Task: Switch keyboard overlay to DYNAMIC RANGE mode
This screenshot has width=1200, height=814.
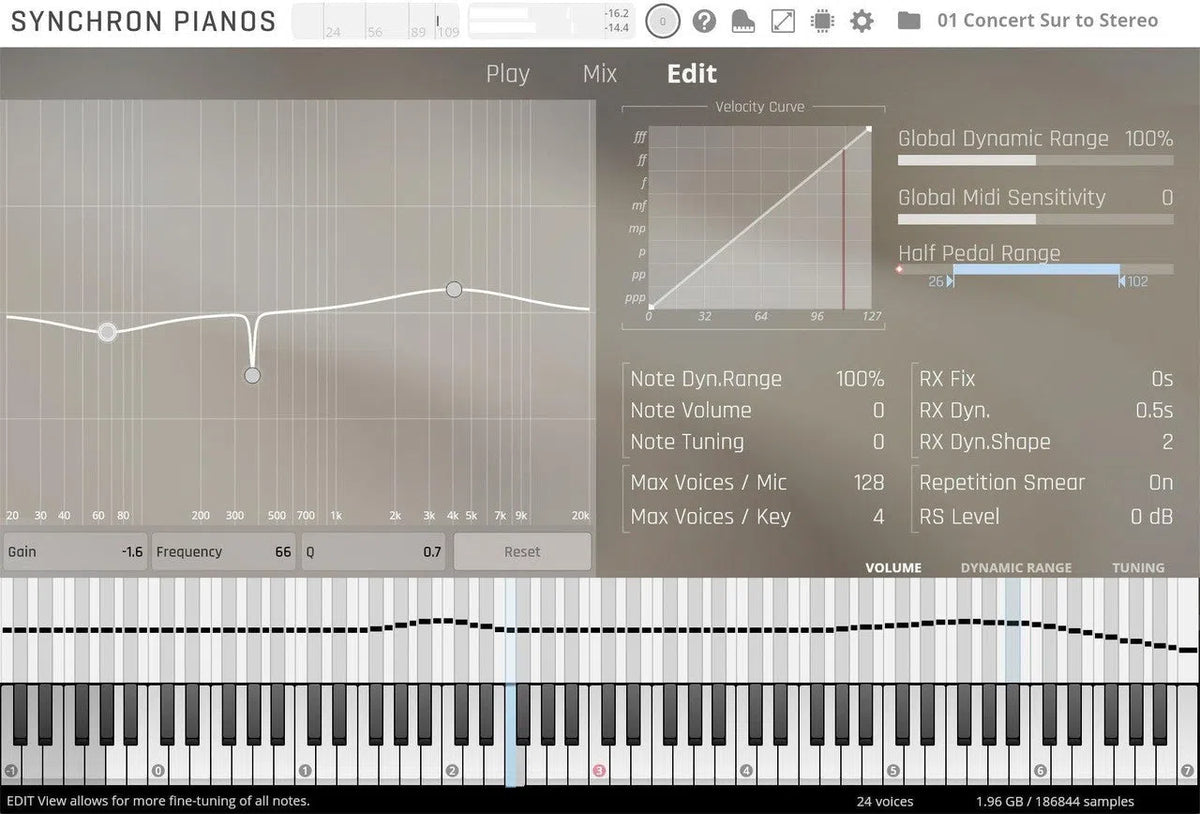Action: pyautogui.click(x=1015, y=567)
